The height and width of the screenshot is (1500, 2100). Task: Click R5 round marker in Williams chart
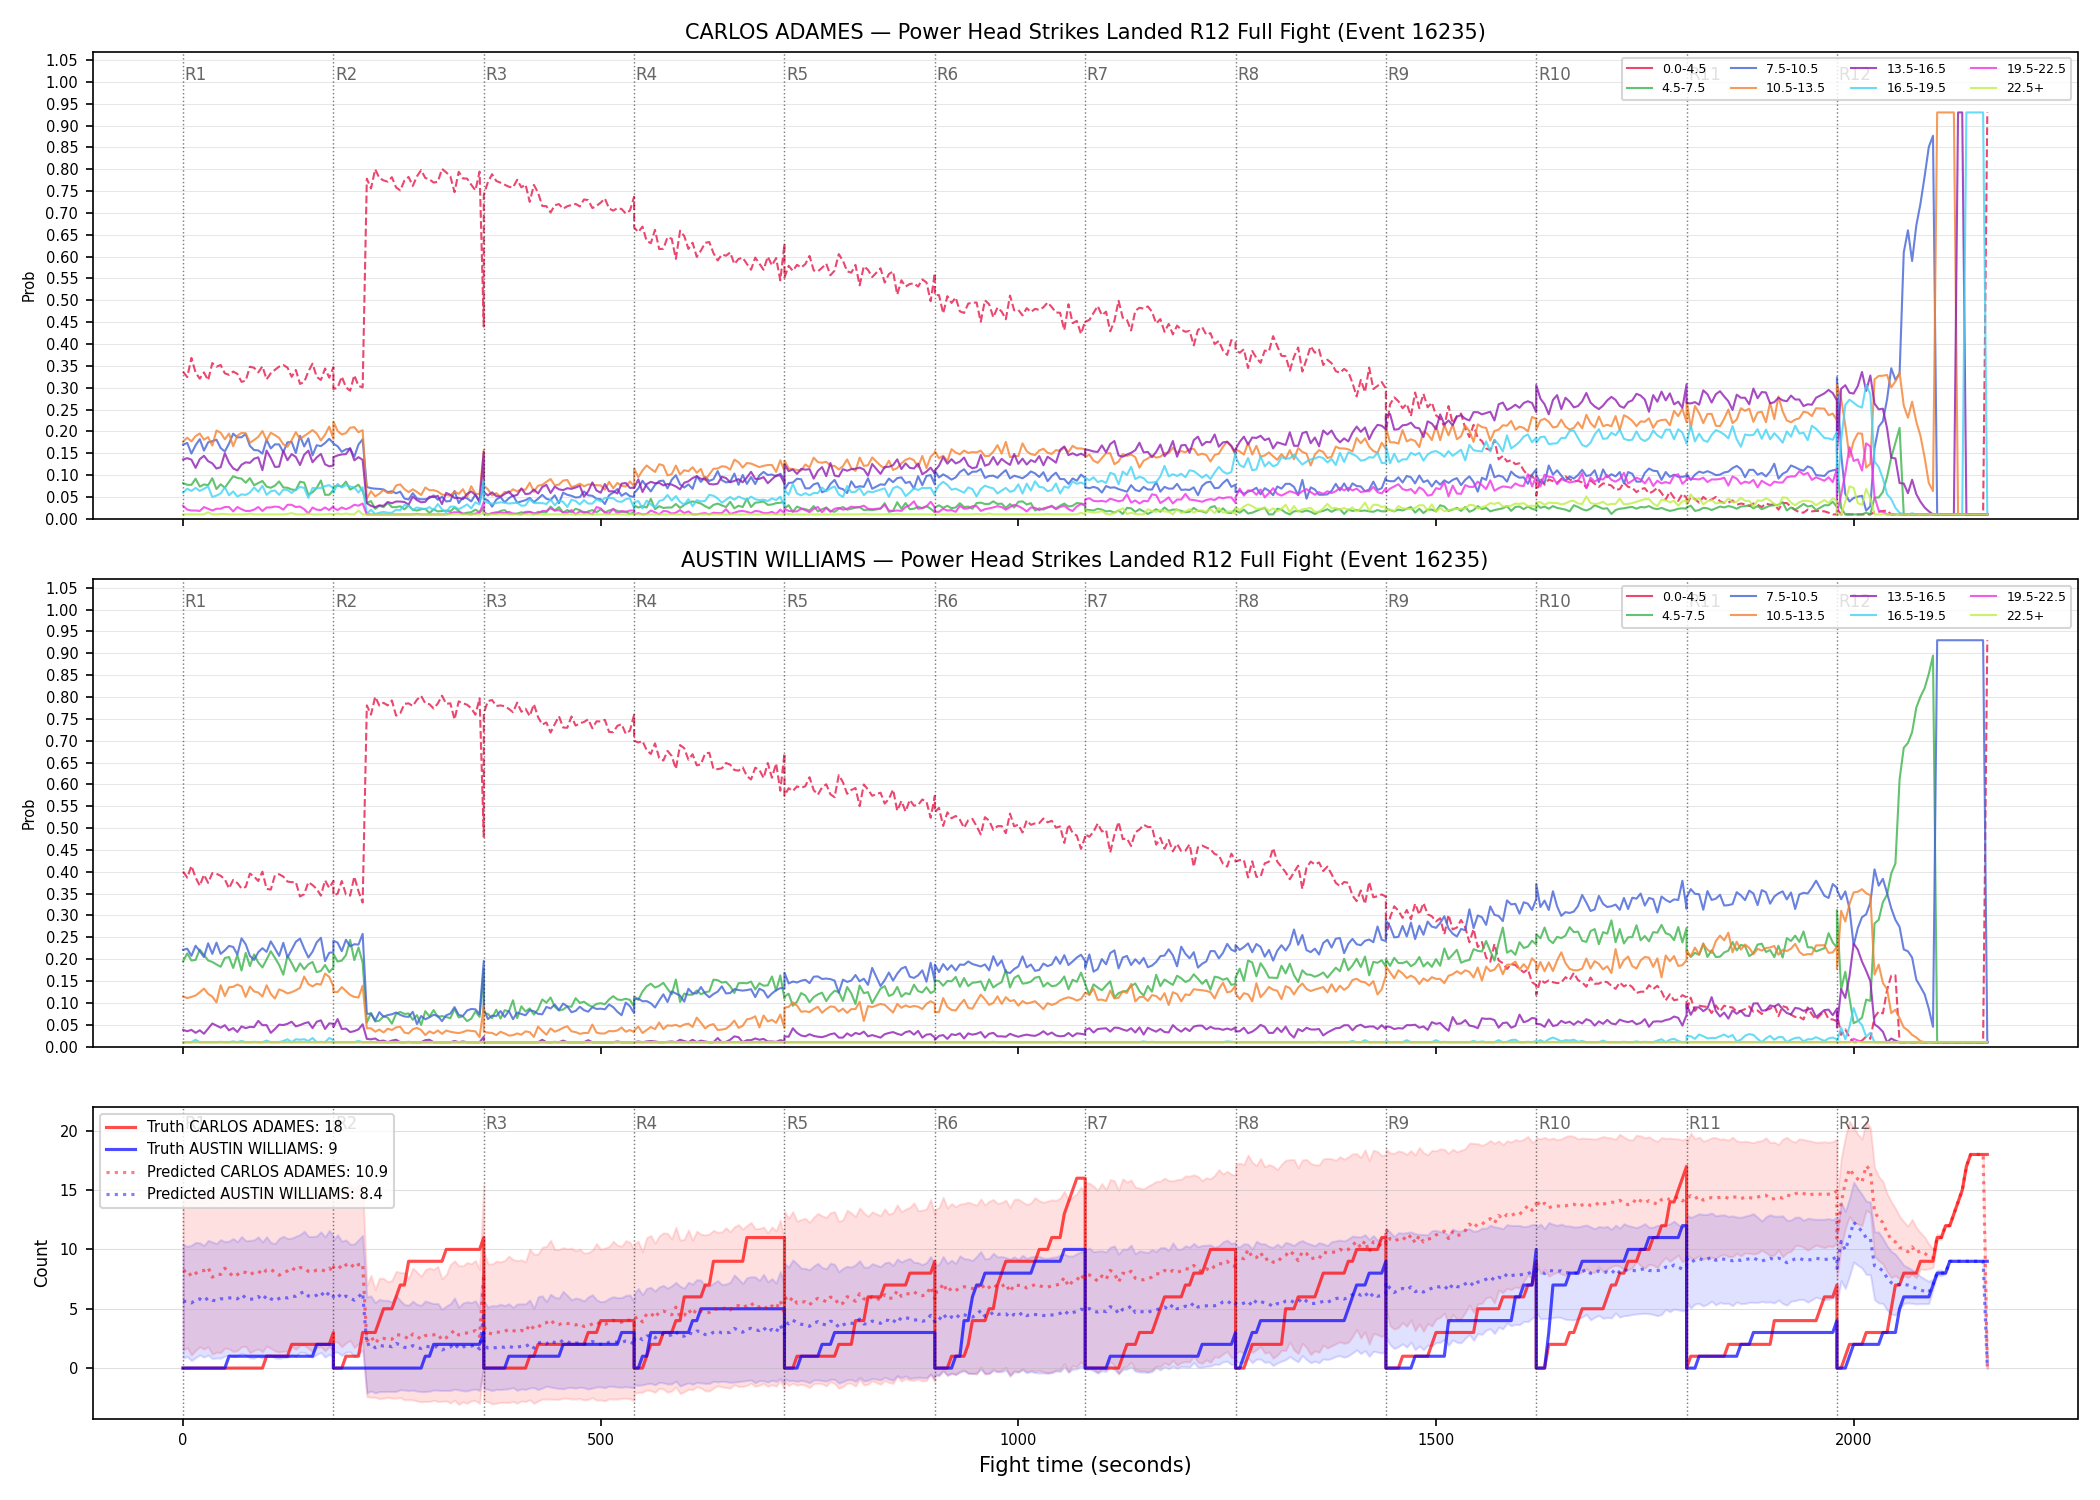pos(797,601)
